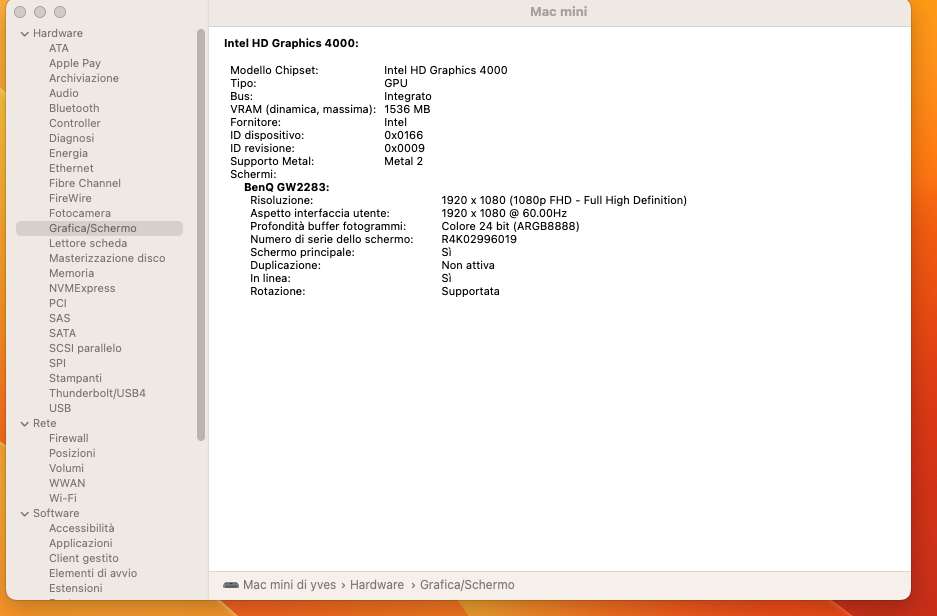Click the Colore 24 bit (ARGB8888) value
Screen dimensions: 937x616
tap(510, 226)
